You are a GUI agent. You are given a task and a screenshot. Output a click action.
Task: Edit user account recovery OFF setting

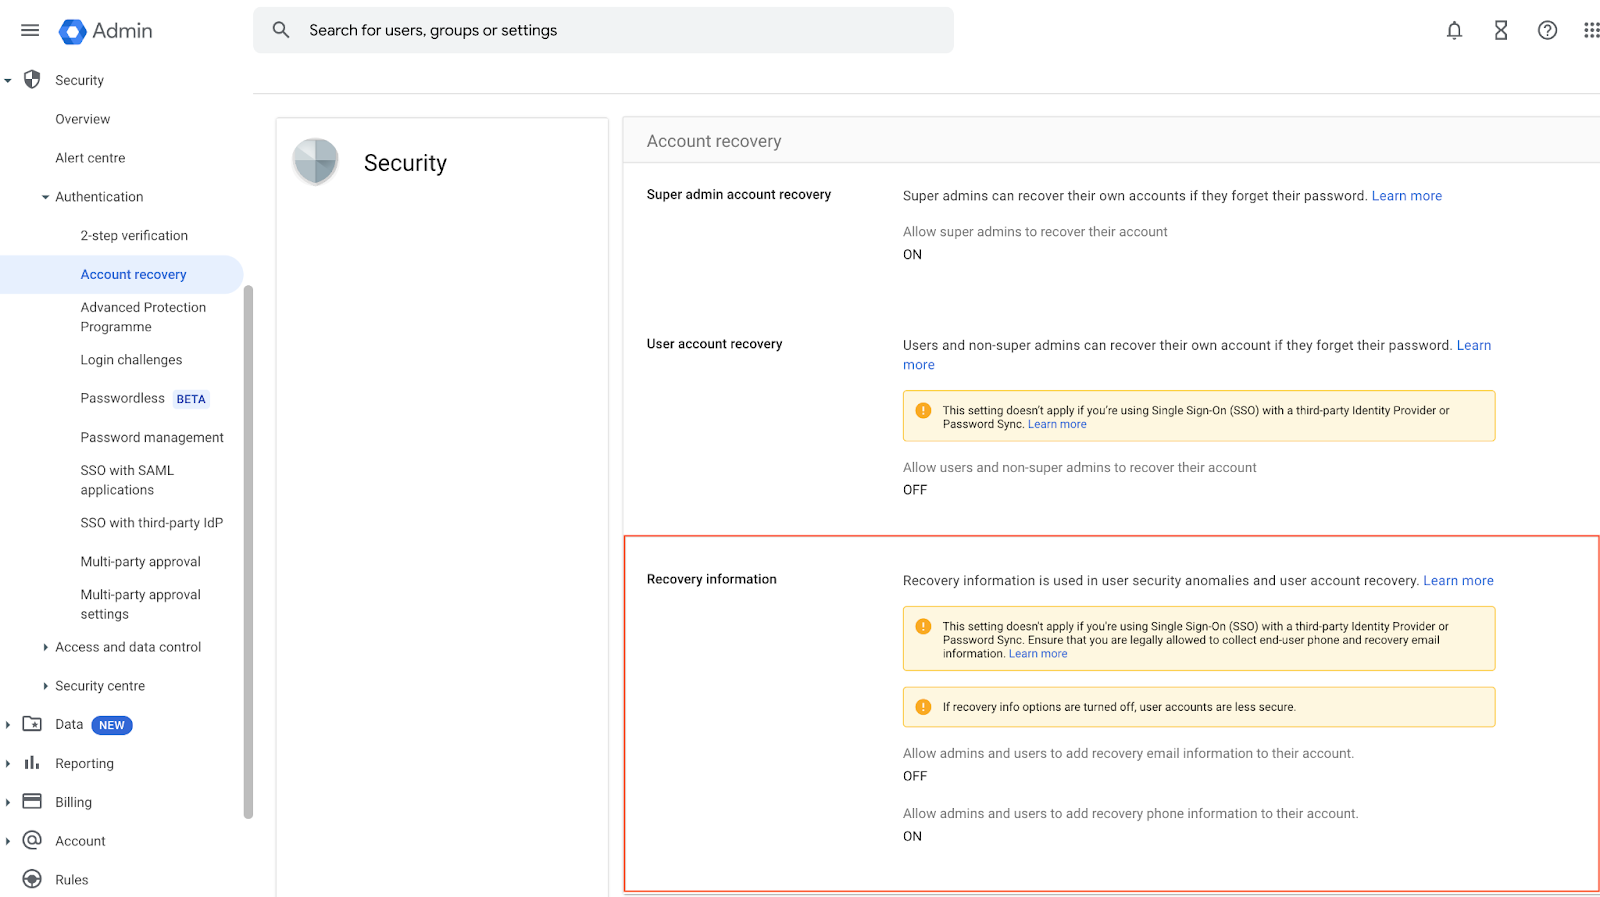point(915,490)
